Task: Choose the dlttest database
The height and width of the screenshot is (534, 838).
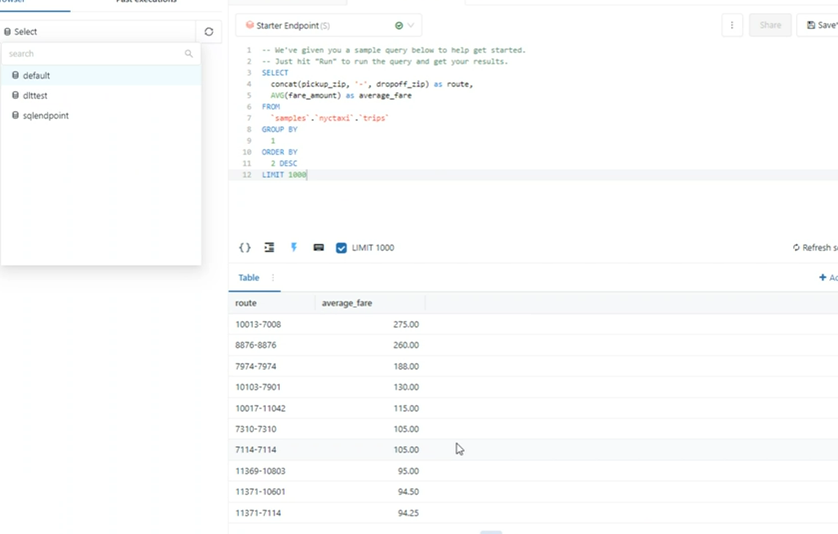Action: [36, 96]
